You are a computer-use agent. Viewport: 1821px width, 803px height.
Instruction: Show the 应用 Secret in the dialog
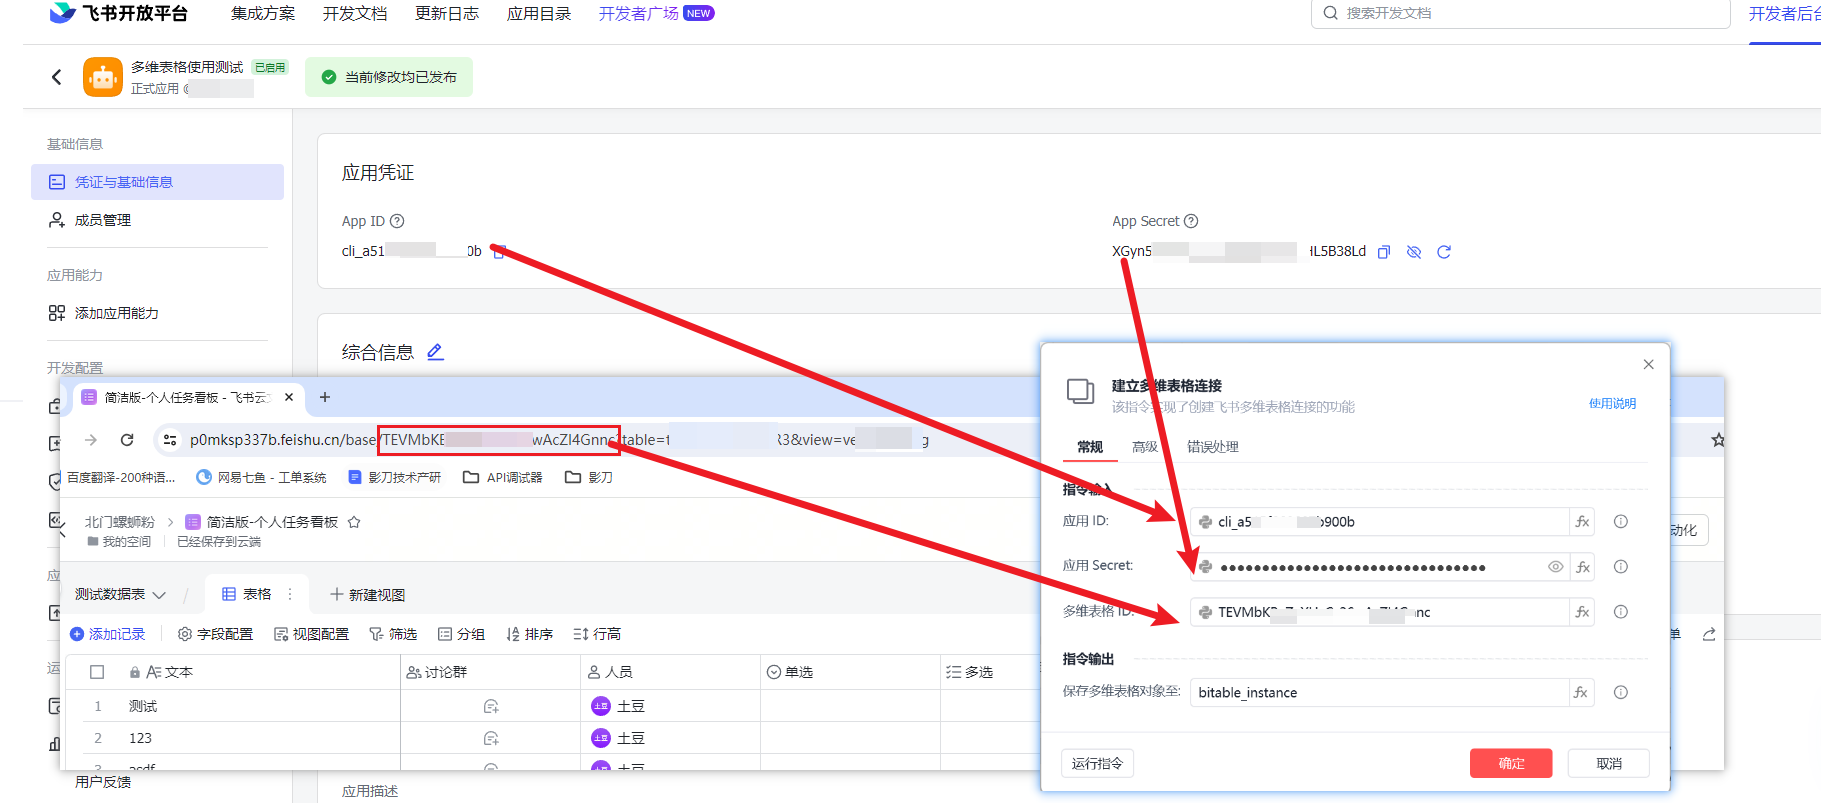click(1555, 567)
